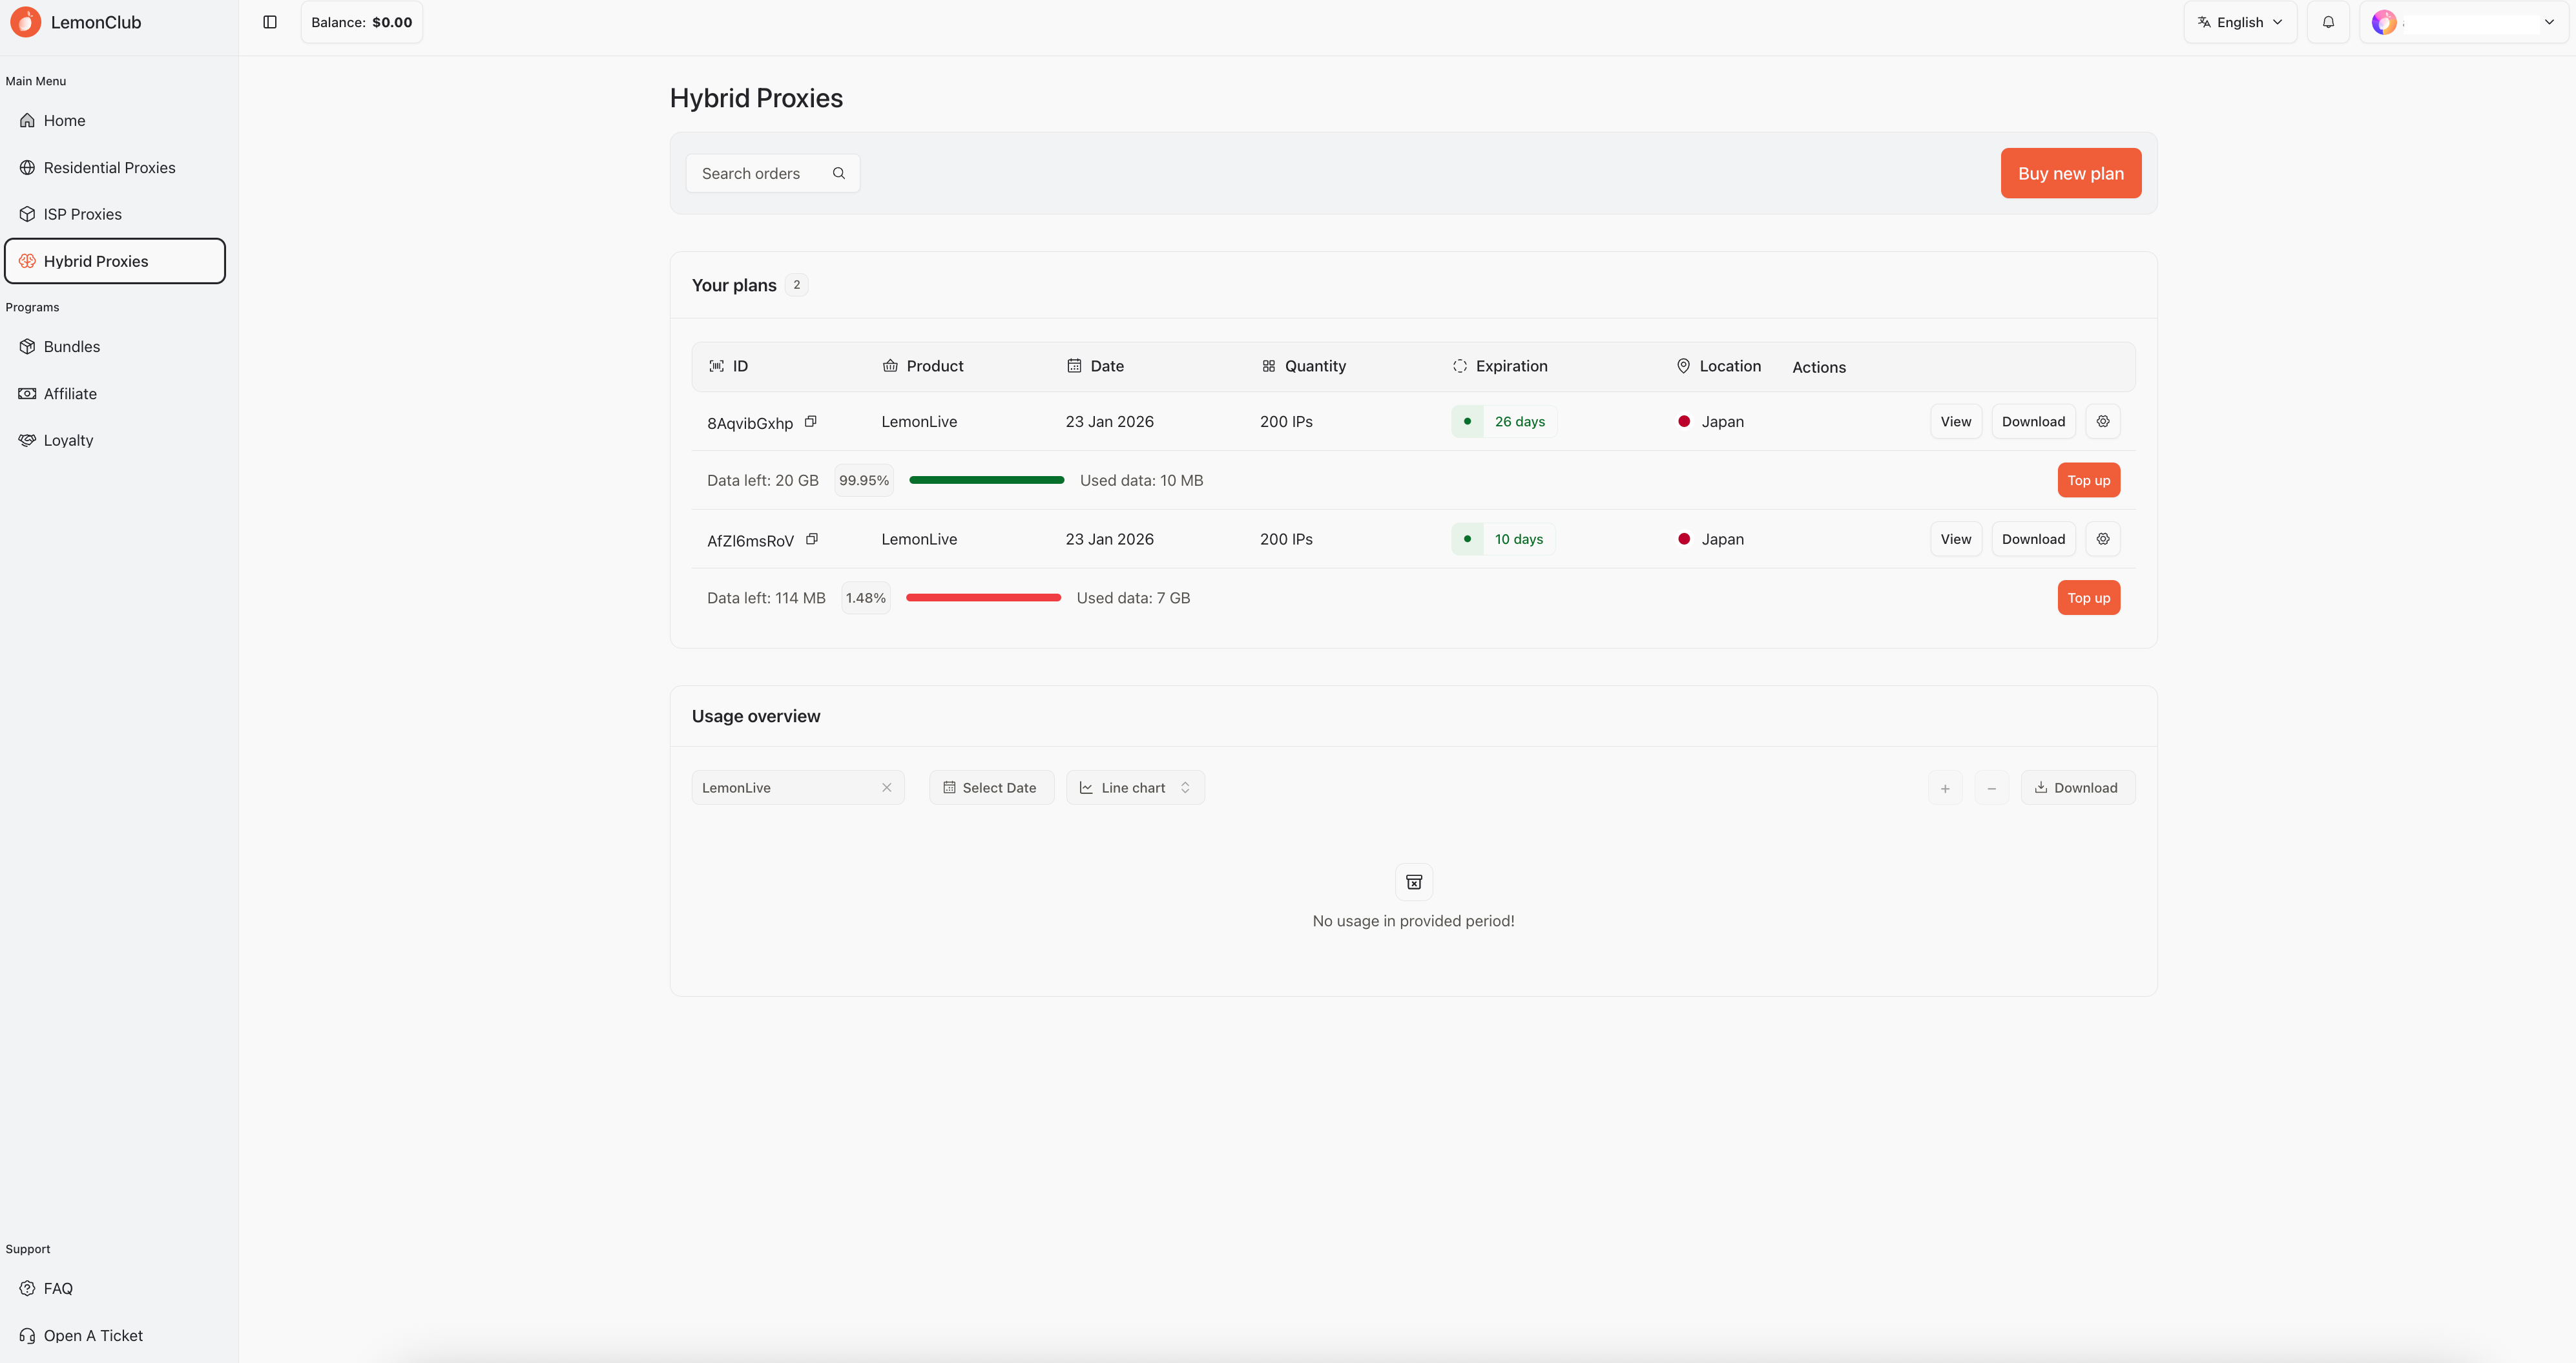Open settings gear for 10 days plan
Screen dimensions: 2576x1363
click(2103, 539)
